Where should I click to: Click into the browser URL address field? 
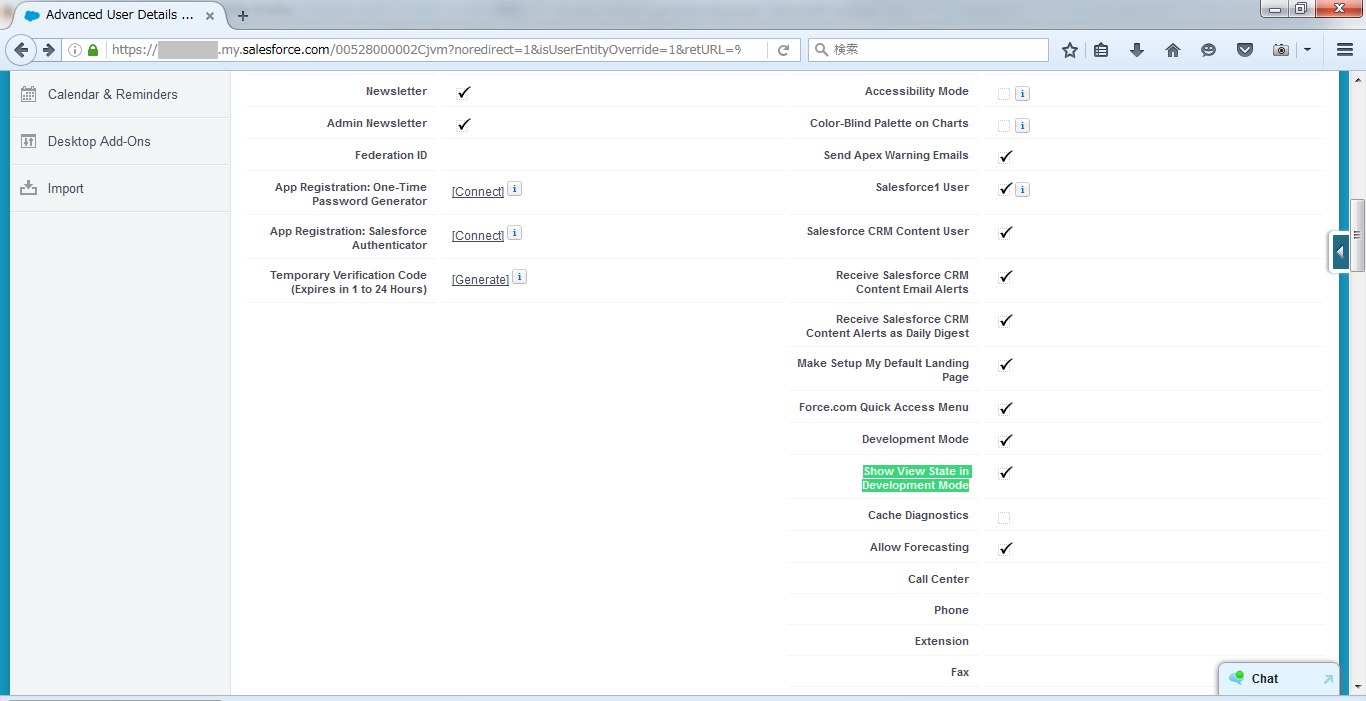(425, 50)
